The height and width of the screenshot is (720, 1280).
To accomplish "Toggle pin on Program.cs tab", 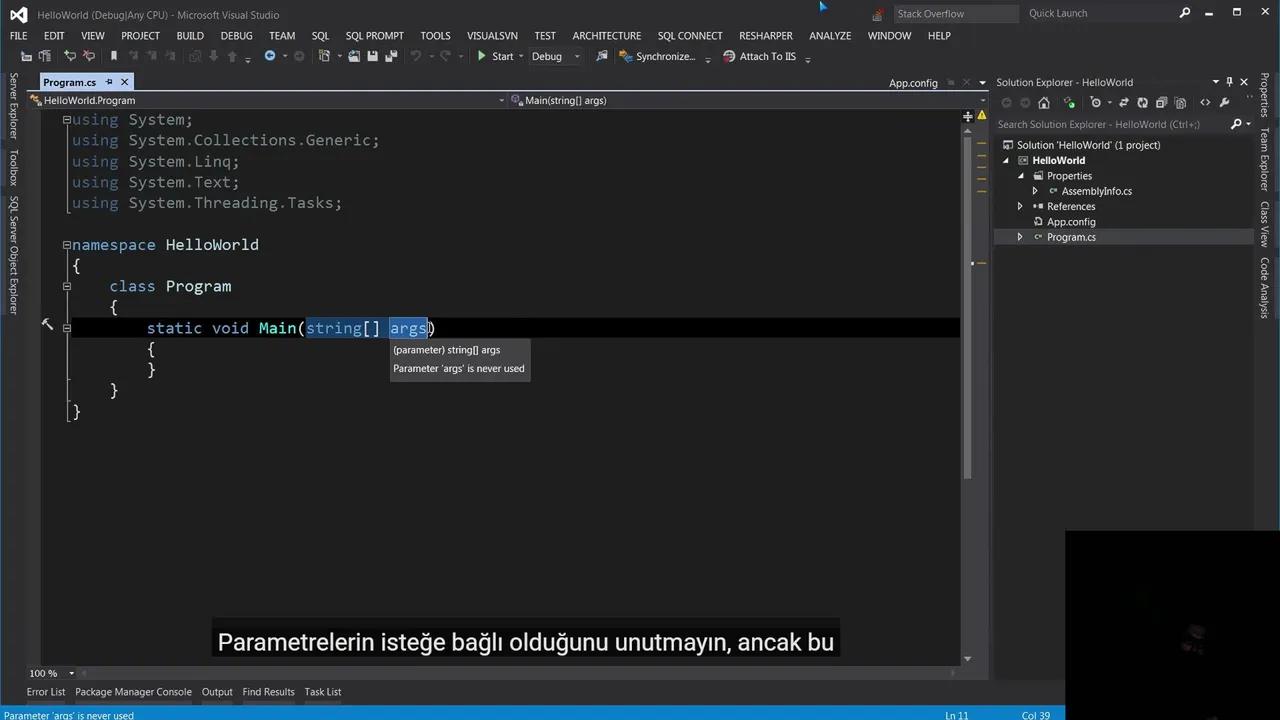I will (109, 82).
